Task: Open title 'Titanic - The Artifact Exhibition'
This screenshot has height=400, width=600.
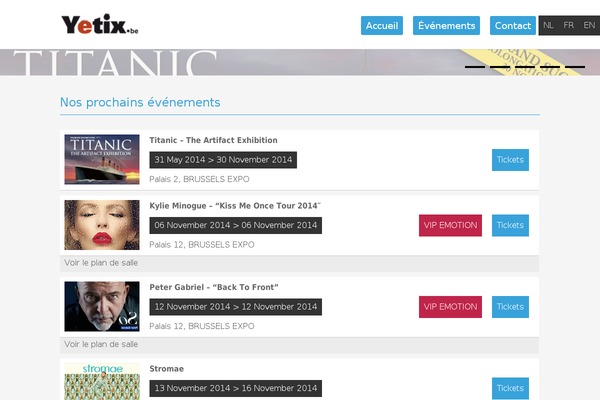Action: coord(213,140)
